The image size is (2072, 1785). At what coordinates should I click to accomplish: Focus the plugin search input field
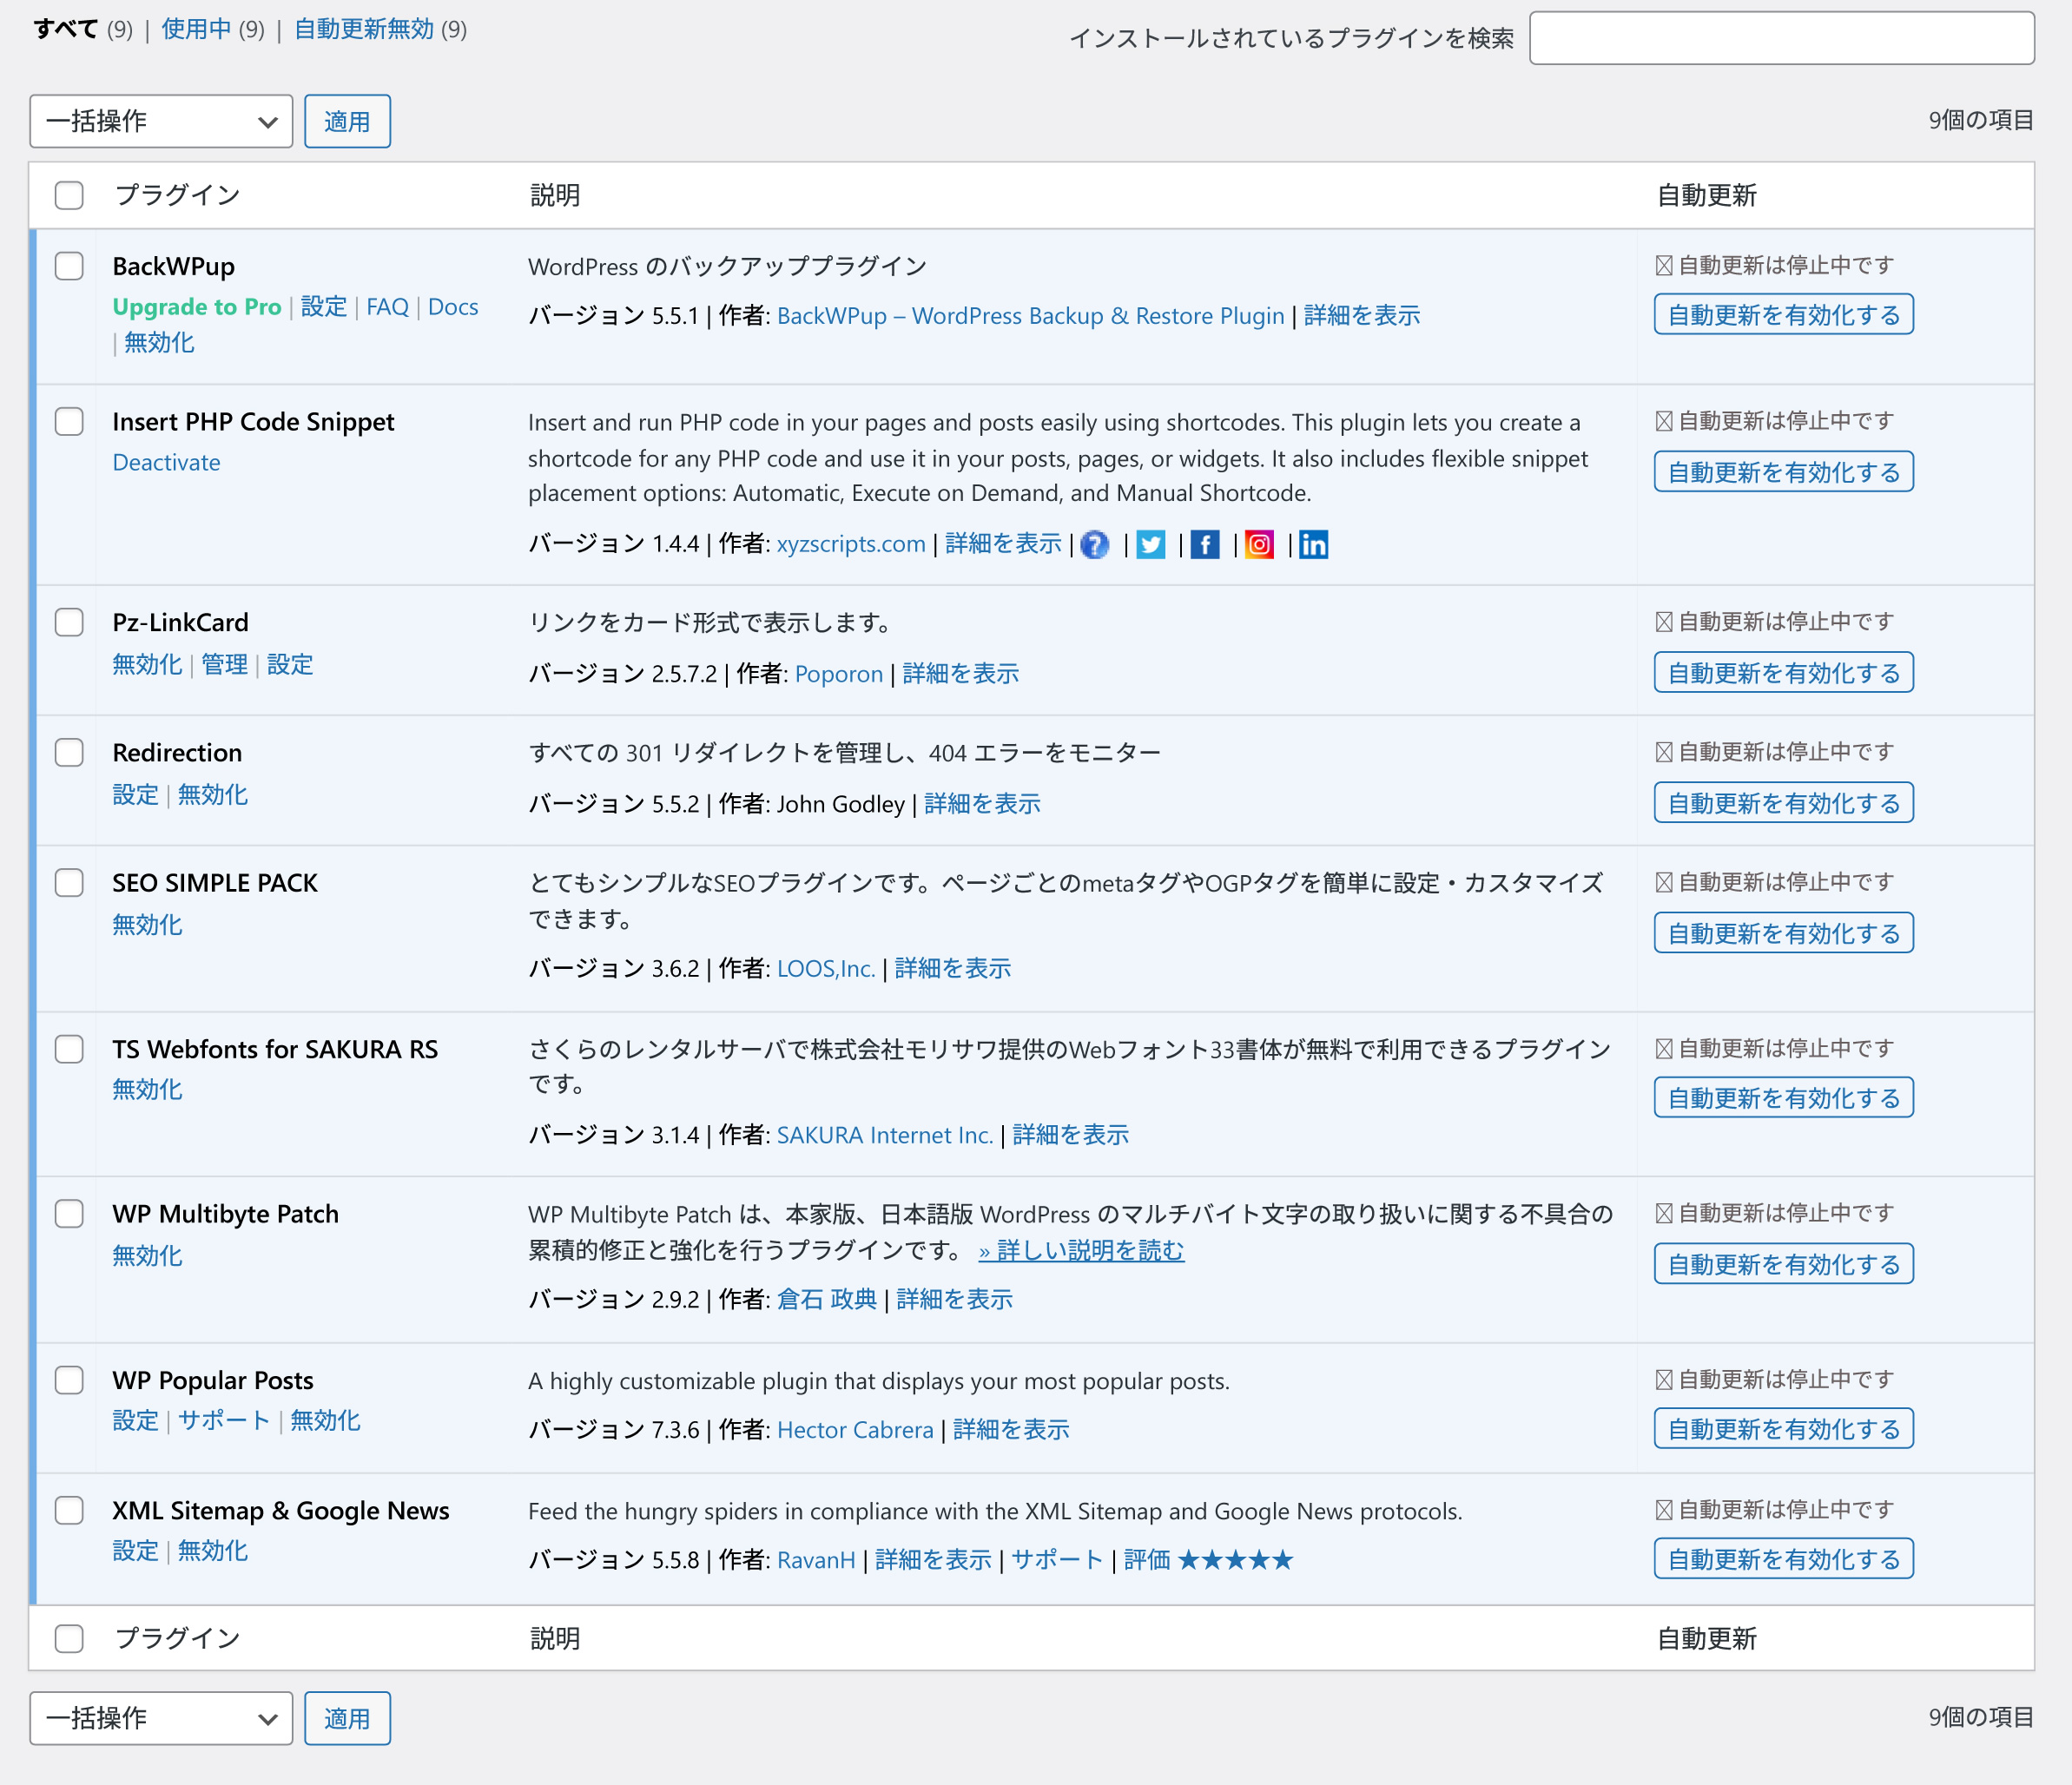click(1781, 38)
